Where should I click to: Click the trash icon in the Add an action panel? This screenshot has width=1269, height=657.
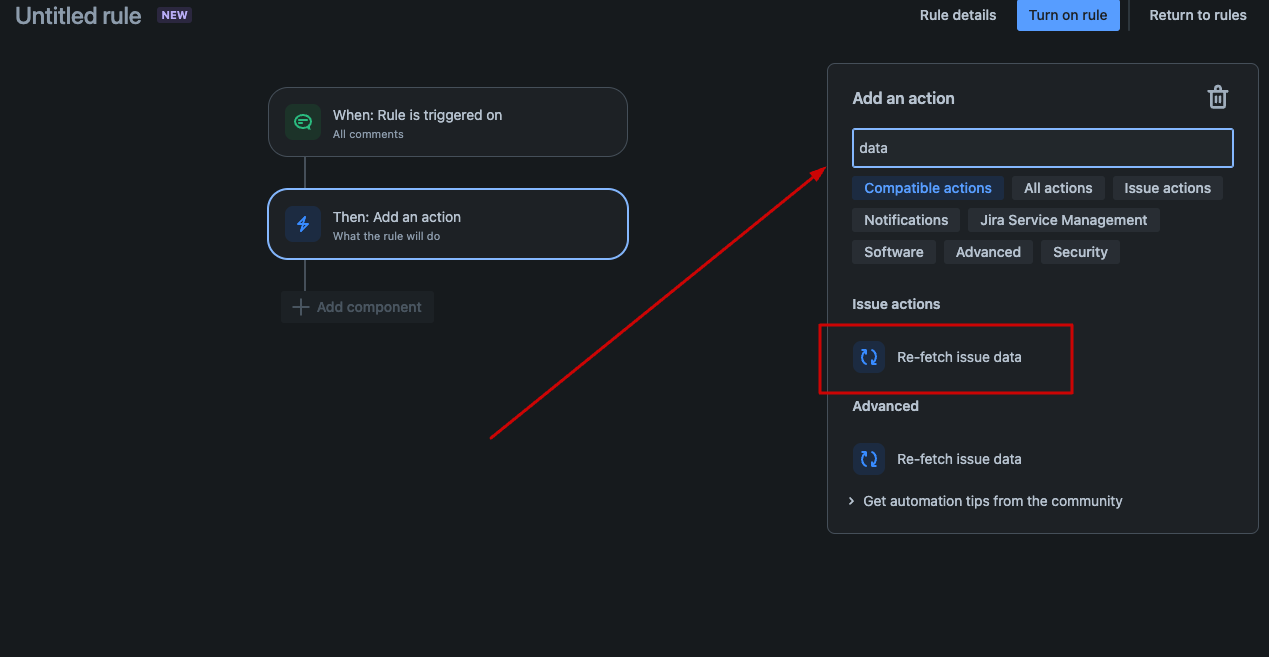pyautogui.click(x=1217, y=97)
